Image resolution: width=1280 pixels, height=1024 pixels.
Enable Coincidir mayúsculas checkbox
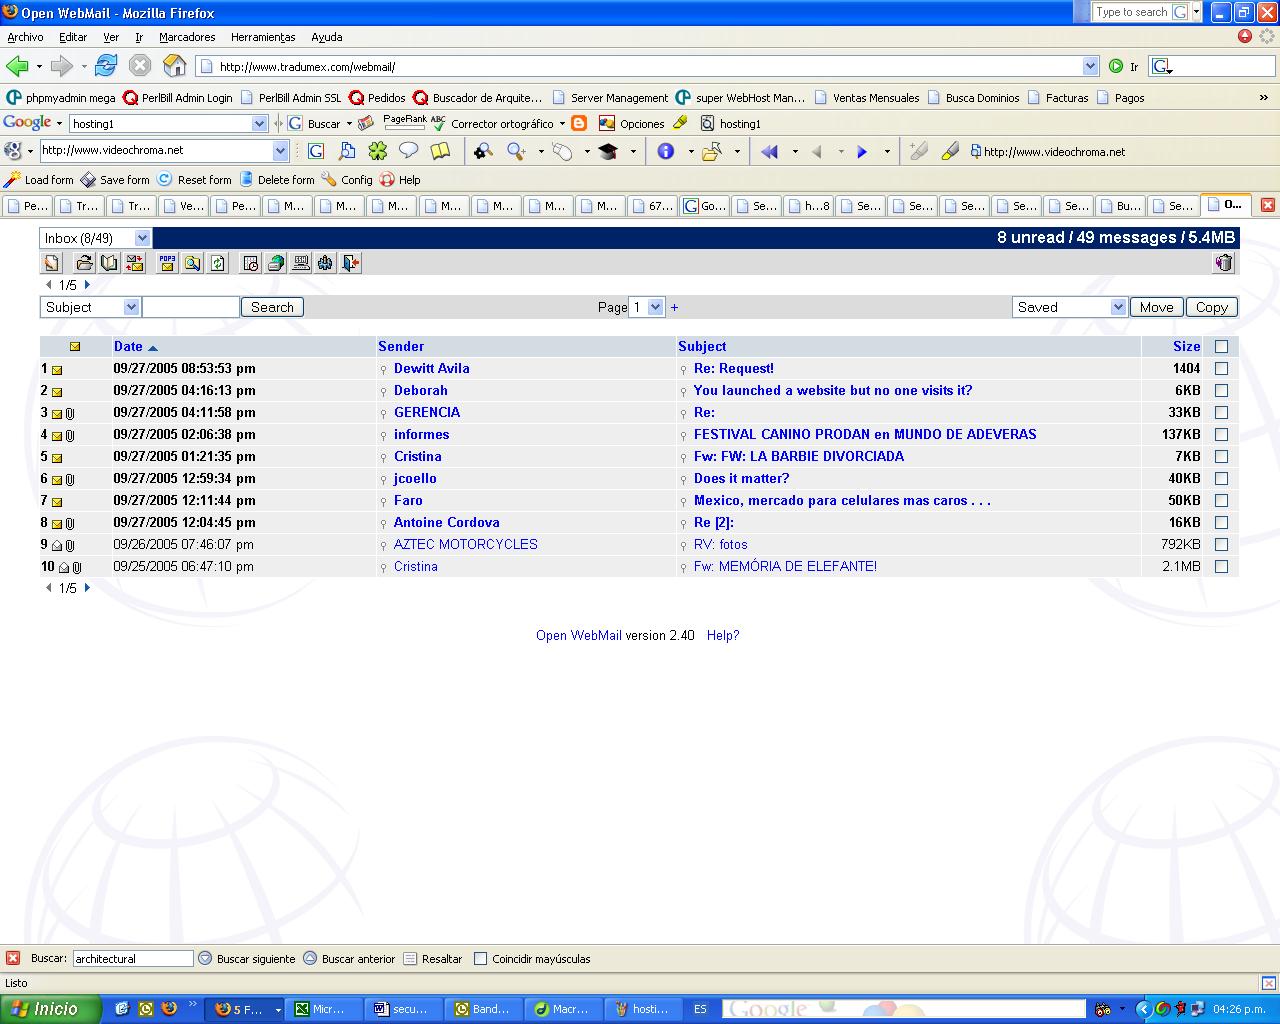click(x=480, y=958)
